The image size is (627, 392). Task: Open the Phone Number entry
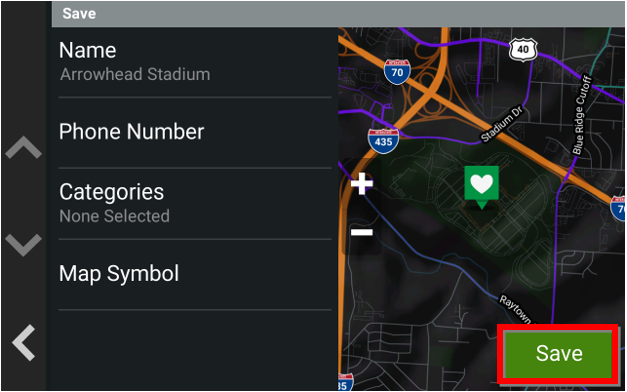tap(195, 132)
